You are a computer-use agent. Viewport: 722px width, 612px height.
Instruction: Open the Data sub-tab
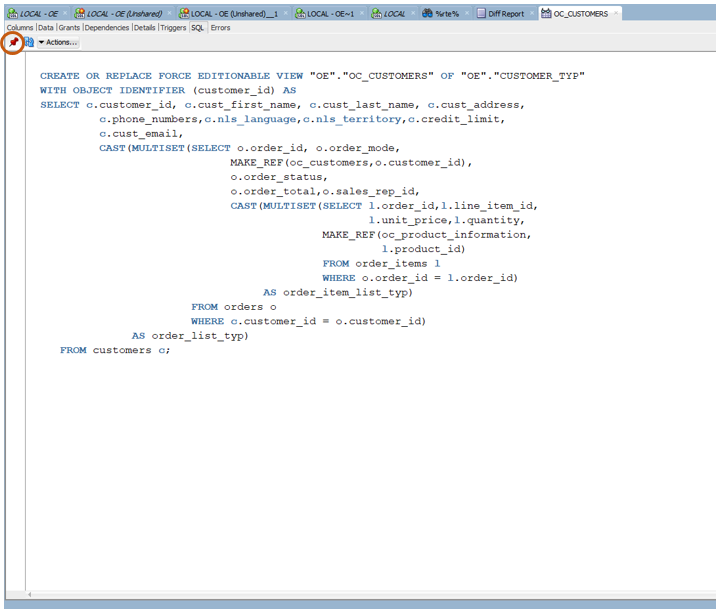[x=46, y=28]
